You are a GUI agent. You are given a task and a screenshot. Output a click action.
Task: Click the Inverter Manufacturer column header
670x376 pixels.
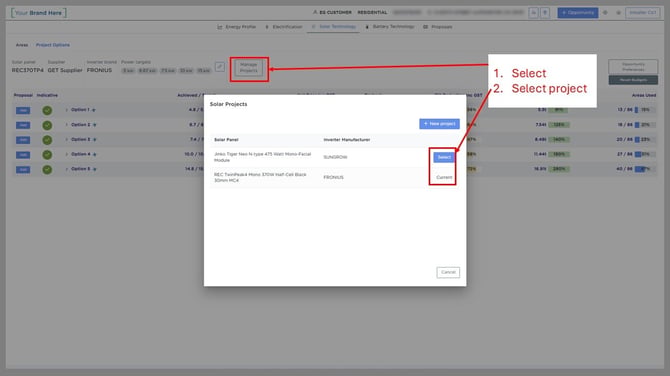click(x=347, y=140)
